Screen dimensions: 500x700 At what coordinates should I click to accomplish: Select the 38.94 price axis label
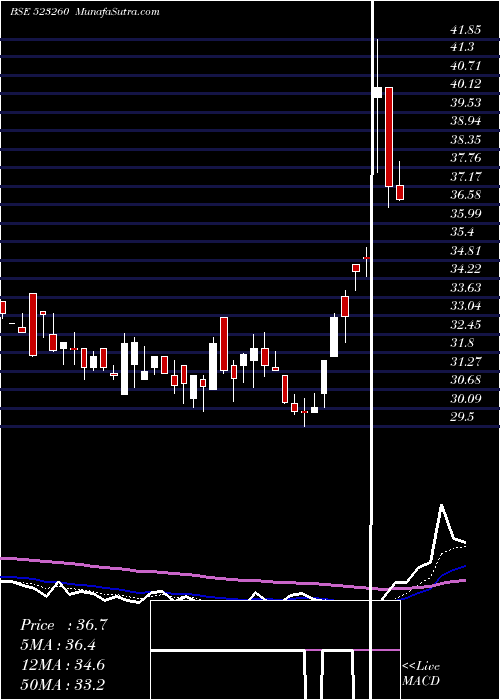click(x=466, y=121)
